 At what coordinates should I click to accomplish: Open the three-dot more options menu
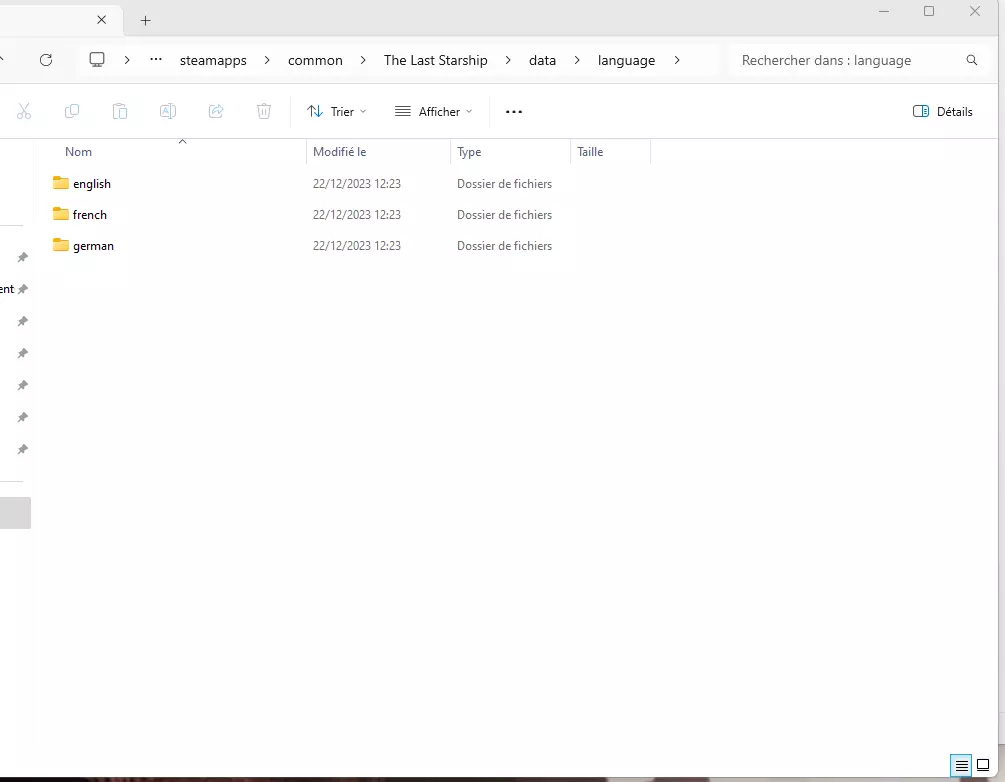tap(514, 112)
